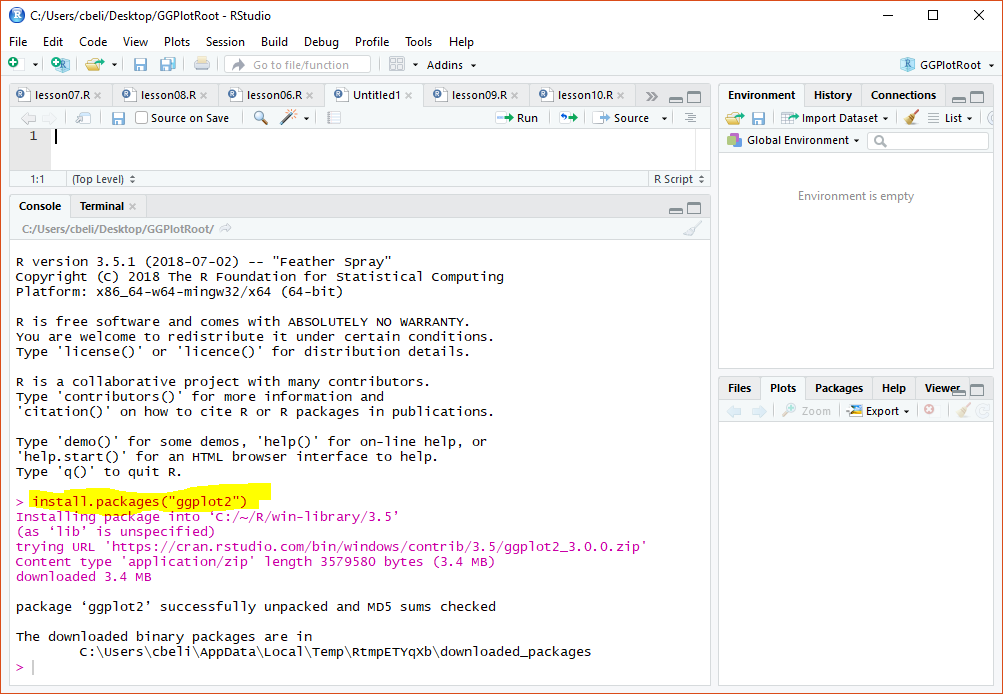Viewport: 1003px width, 694px height.
Task: Switch to the Packages tab
Action: click(838, 388)
